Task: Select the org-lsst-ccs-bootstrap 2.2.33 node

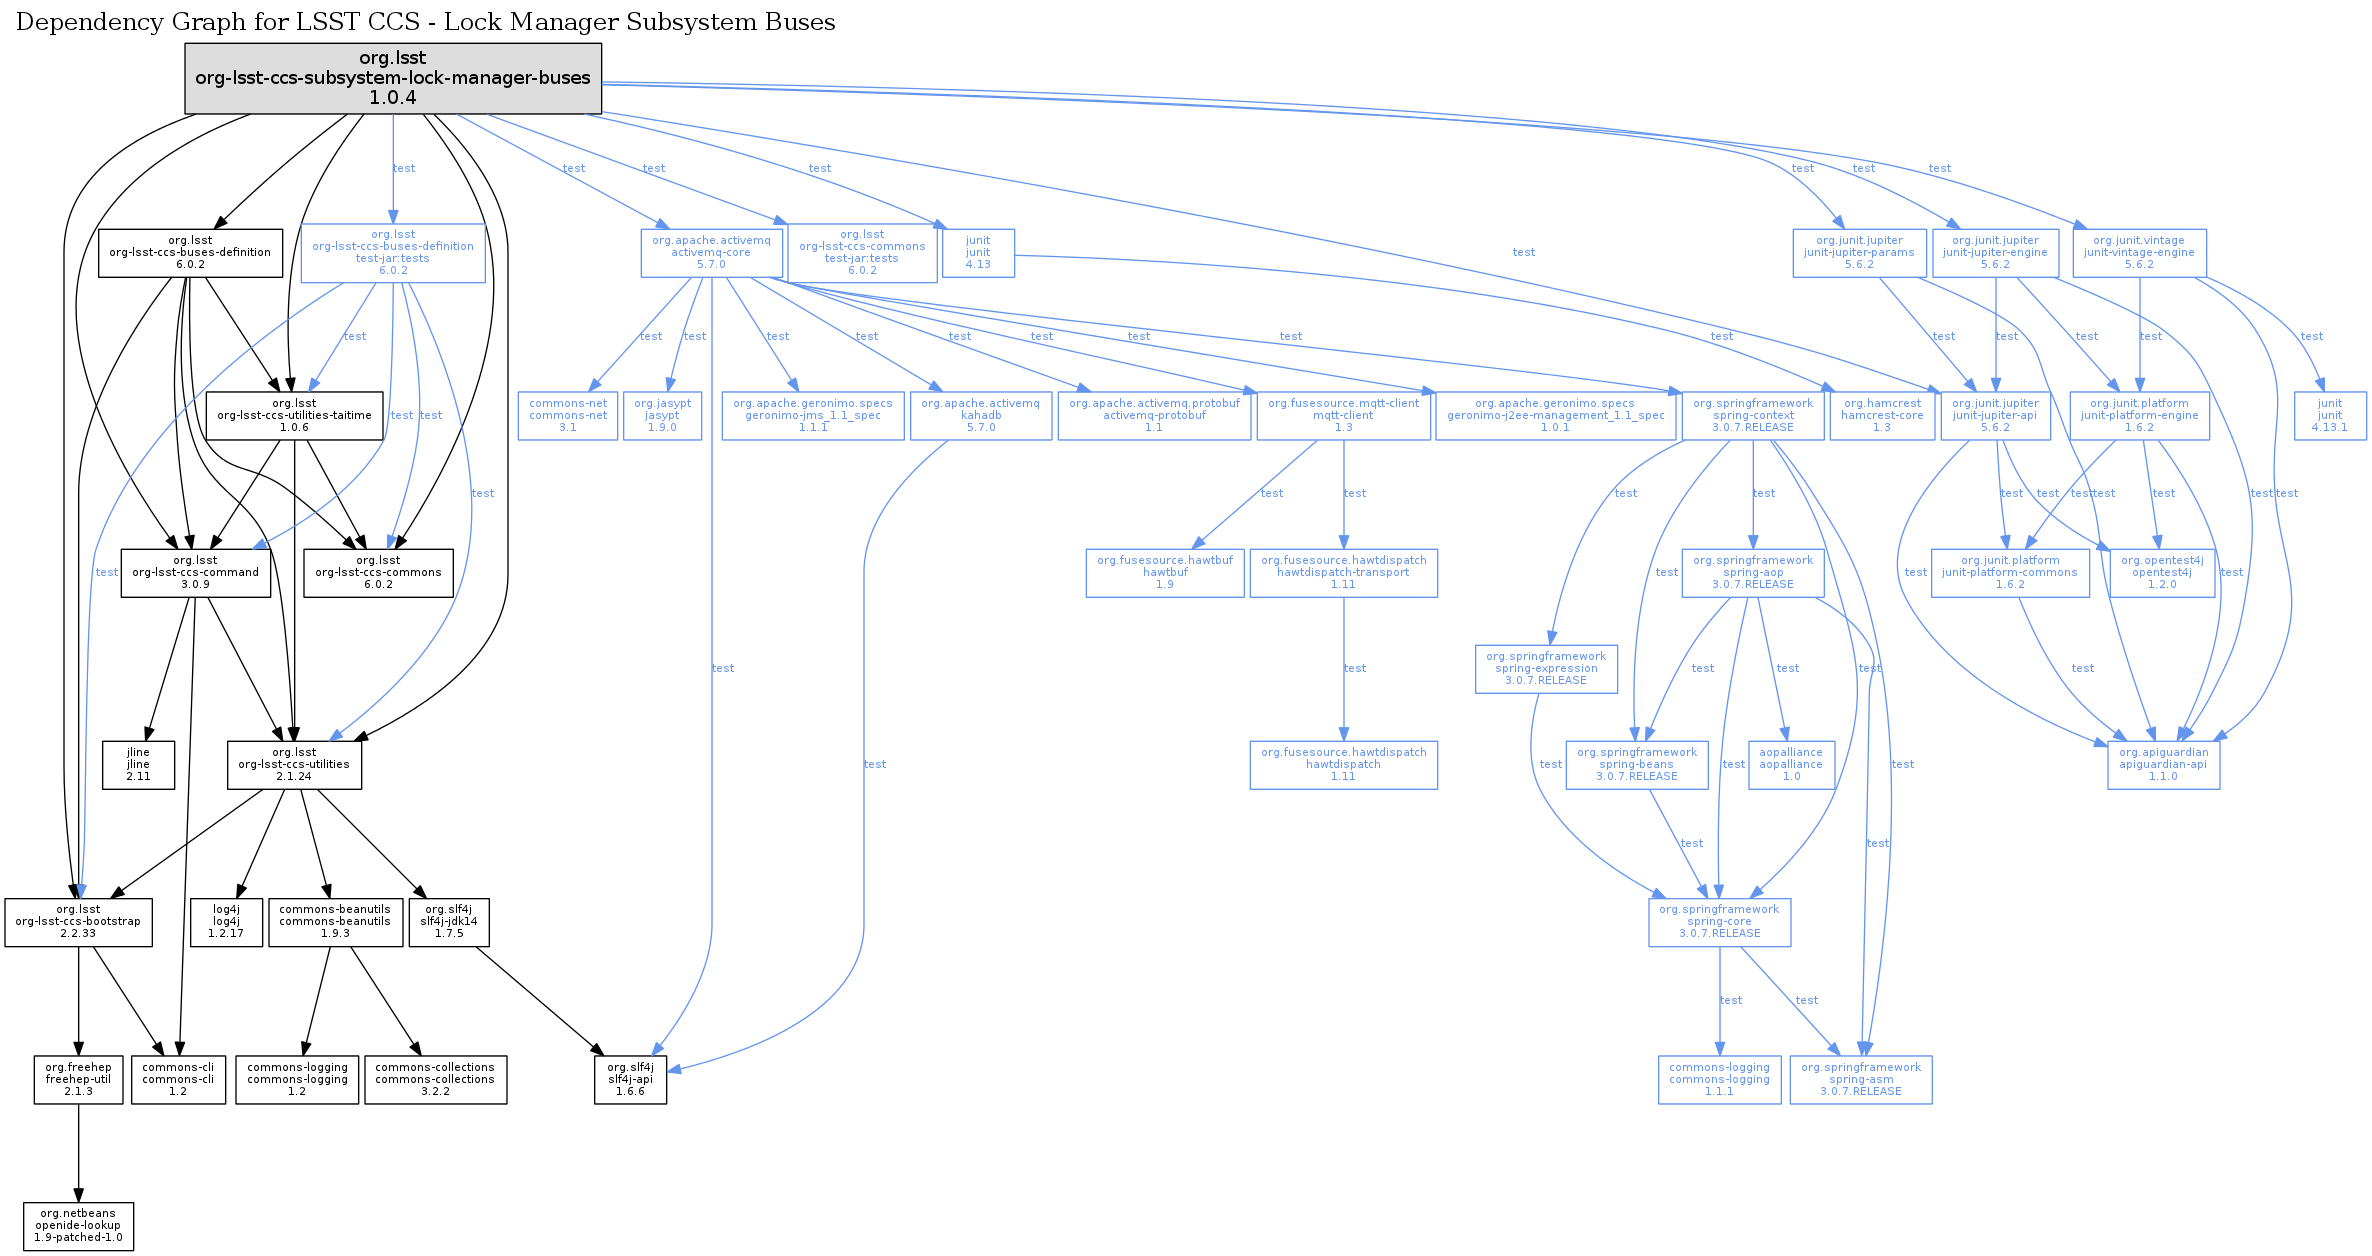Action: [78, 922]
